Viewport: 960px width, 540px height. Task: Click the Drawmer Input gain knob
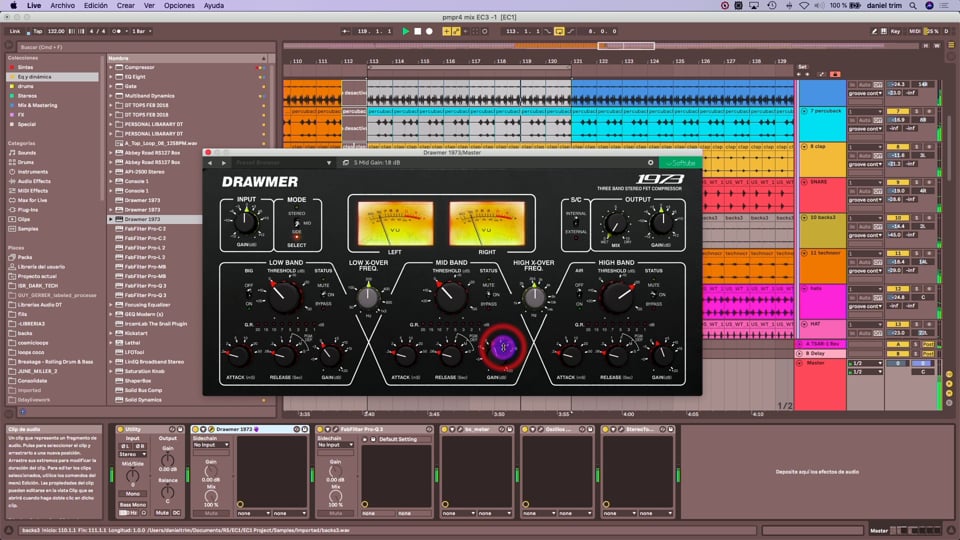pyautogui.click(x=245, y=222)
